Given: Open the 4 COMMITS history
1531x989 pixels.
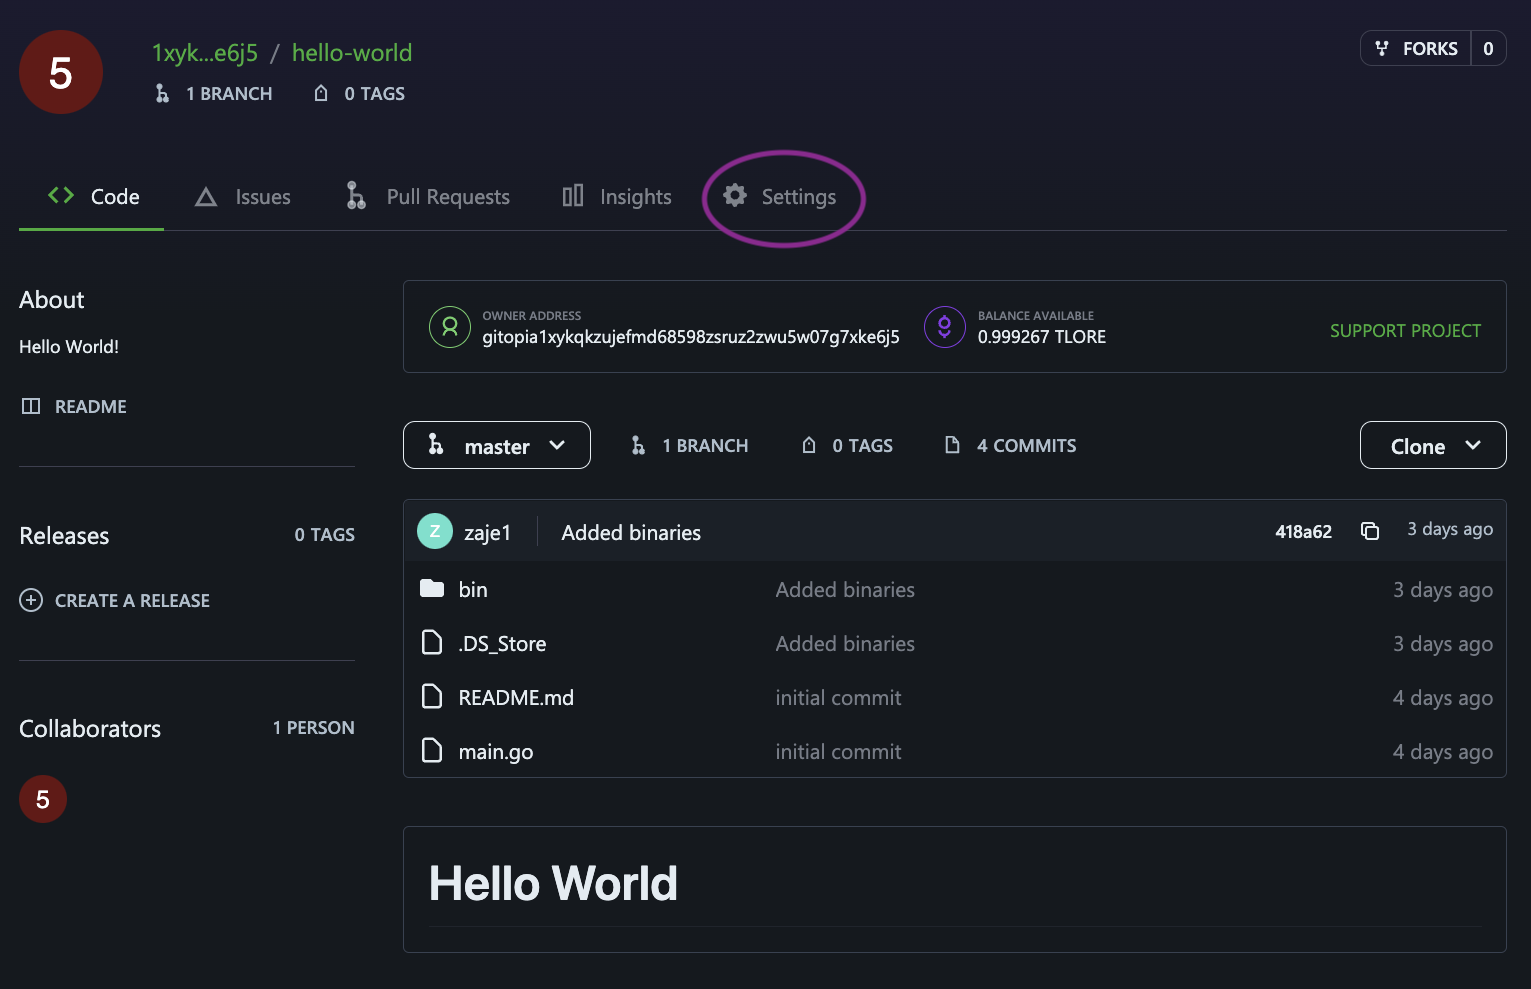Looking at the screenshot, I should 1027,445.
